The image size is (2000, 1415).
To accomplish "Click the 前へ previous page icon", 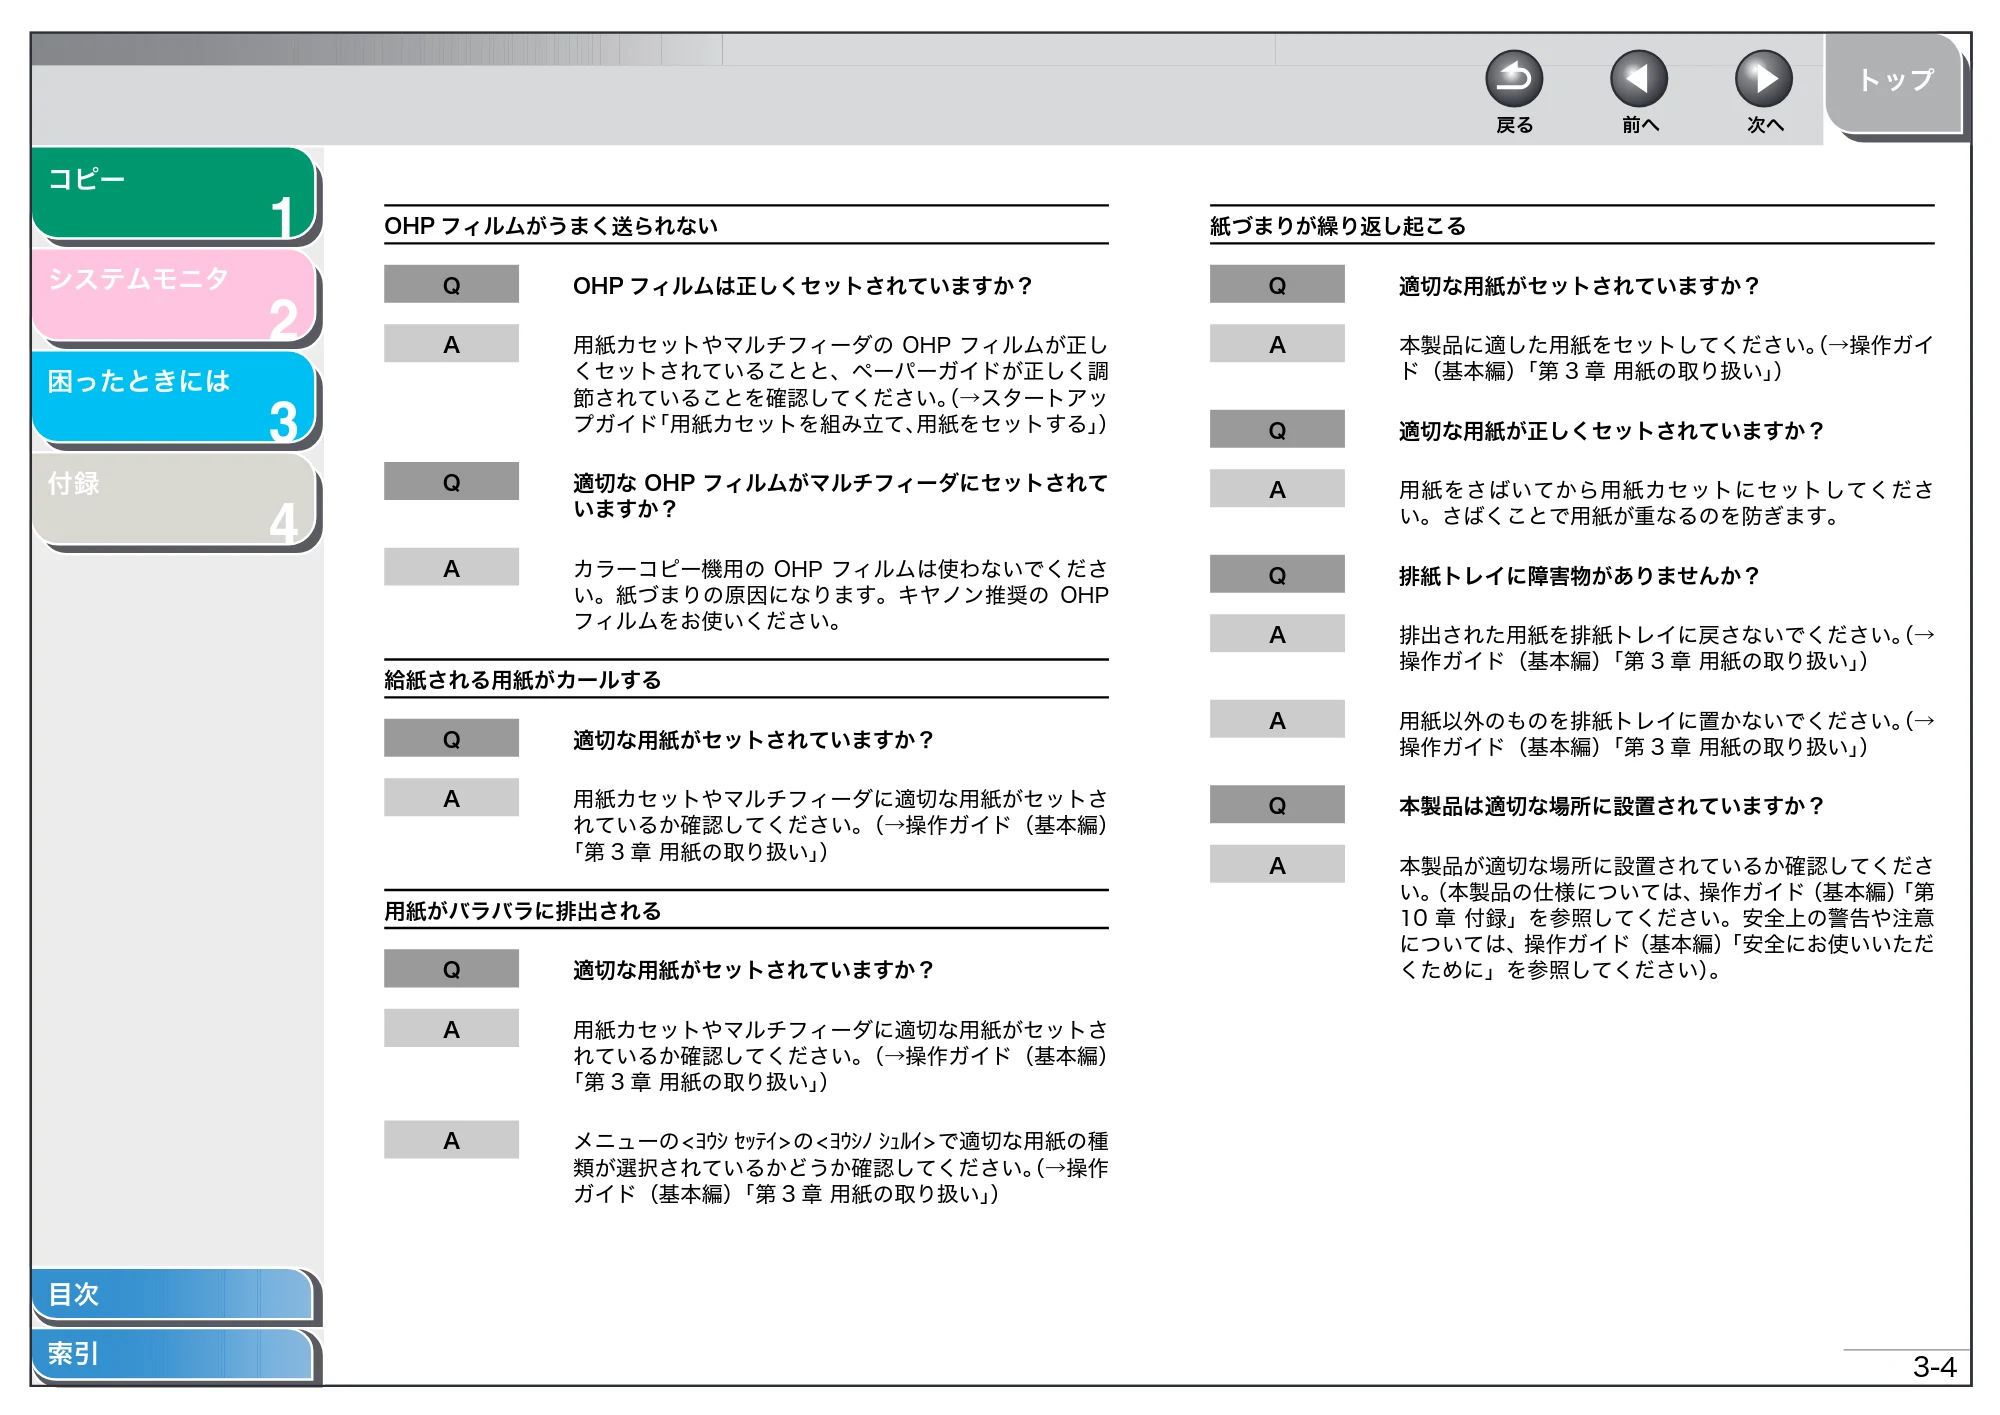I will tap(1639, 79).
